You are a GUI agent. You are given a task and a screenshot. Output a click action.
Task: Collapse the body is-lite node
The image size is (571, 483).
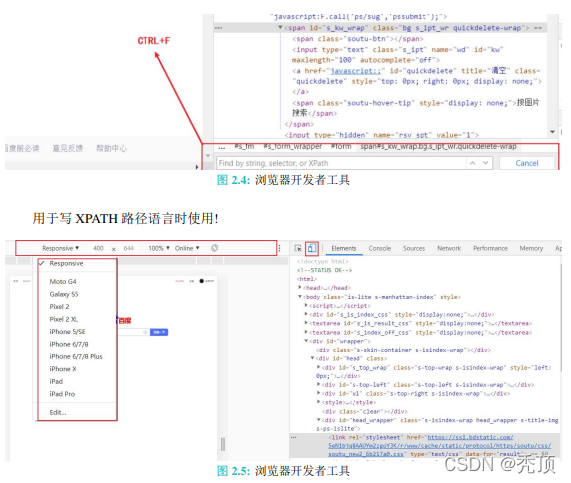click(300, 297)
